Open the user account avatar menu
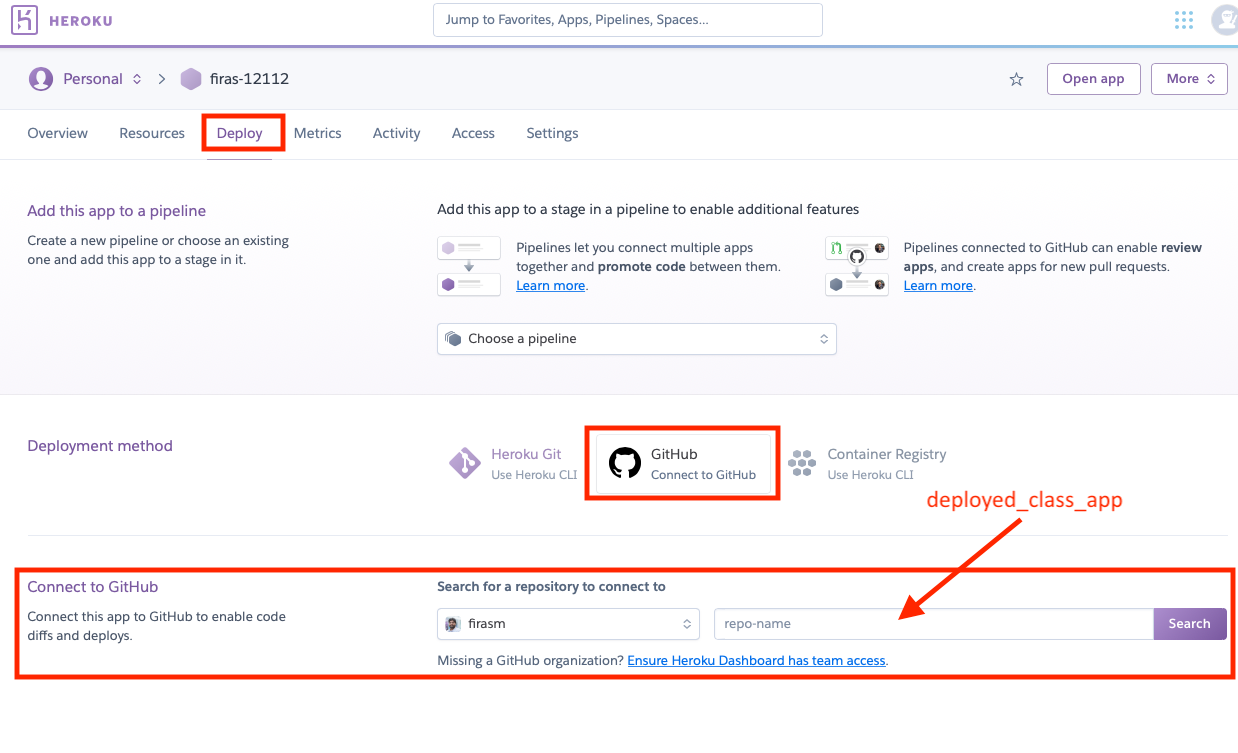The image size is (1238, 753). (x=1225, y=19)
